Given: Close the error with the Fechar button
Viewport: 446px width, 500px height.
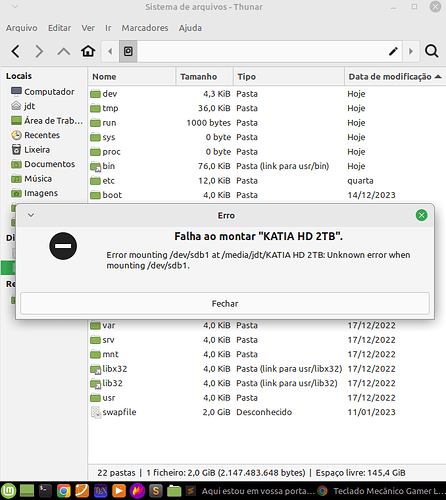Looking at the screenshot, I should click(225, 303).
